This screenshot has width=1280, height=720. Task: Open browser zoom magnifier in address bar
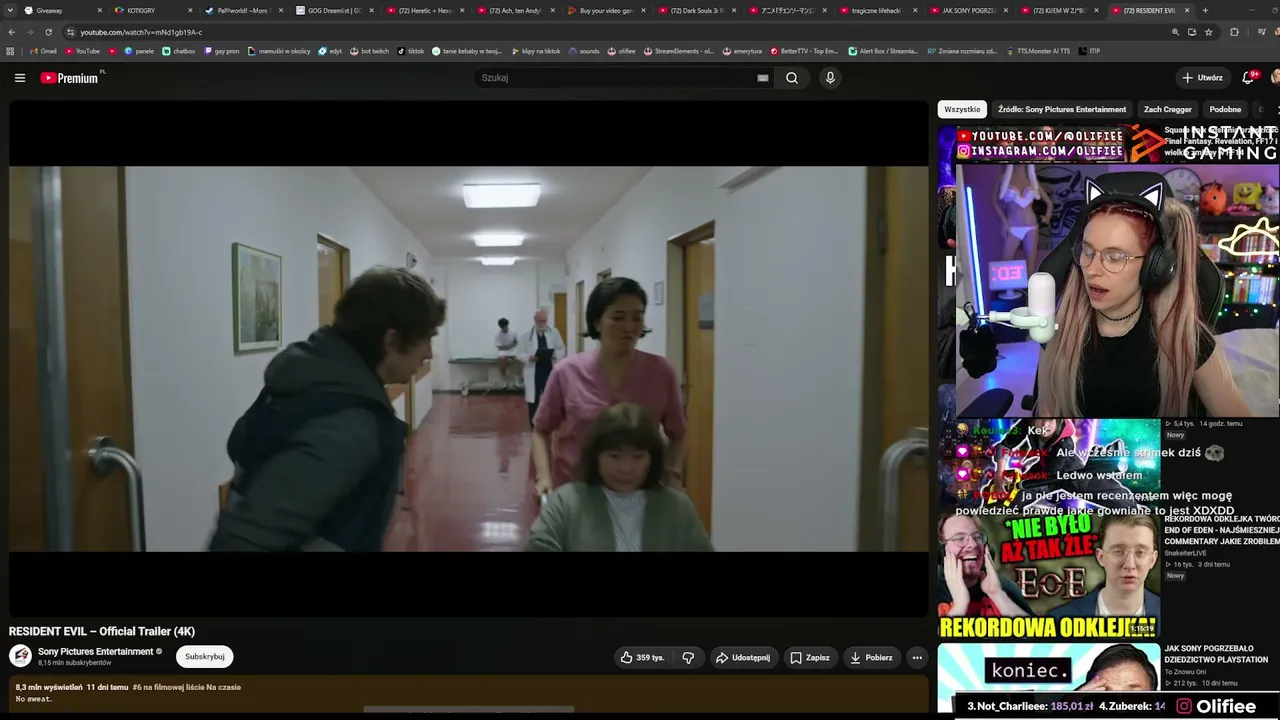1175,32
